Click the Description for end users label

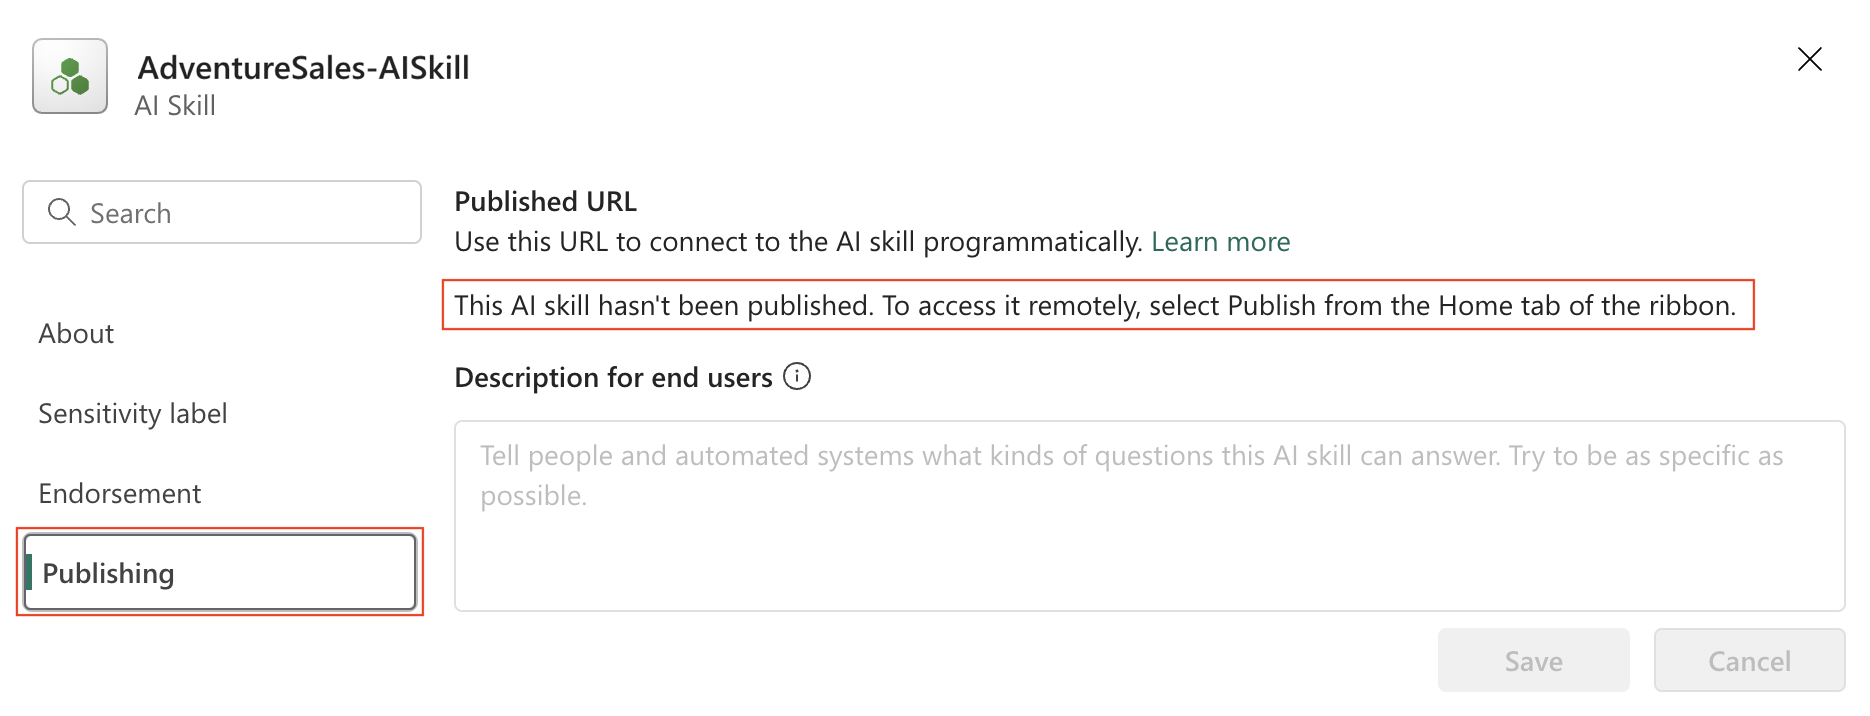(x=617, y=377)
